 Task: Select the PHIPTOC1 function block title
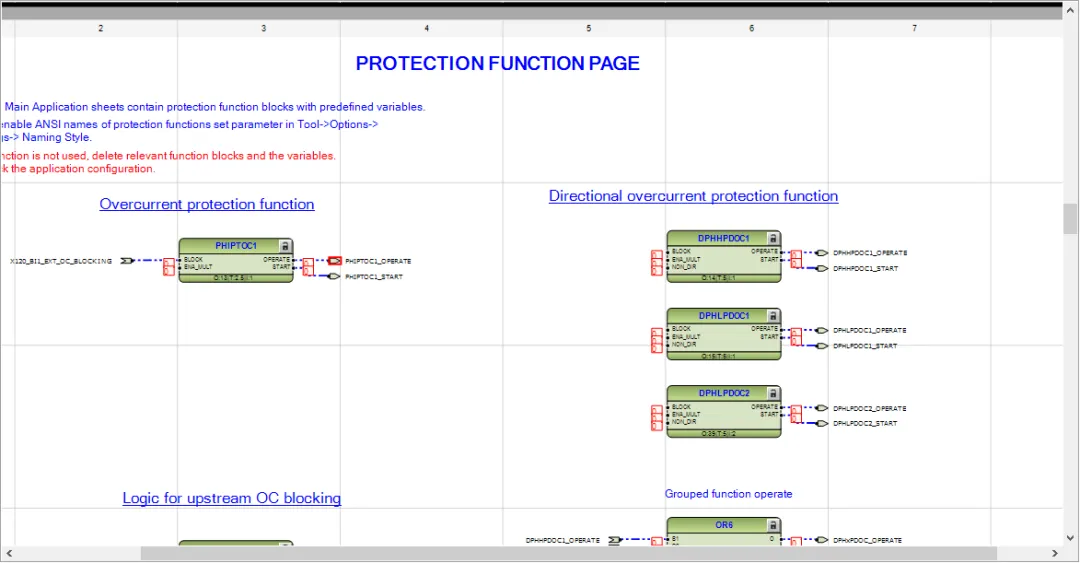point(236,246)
